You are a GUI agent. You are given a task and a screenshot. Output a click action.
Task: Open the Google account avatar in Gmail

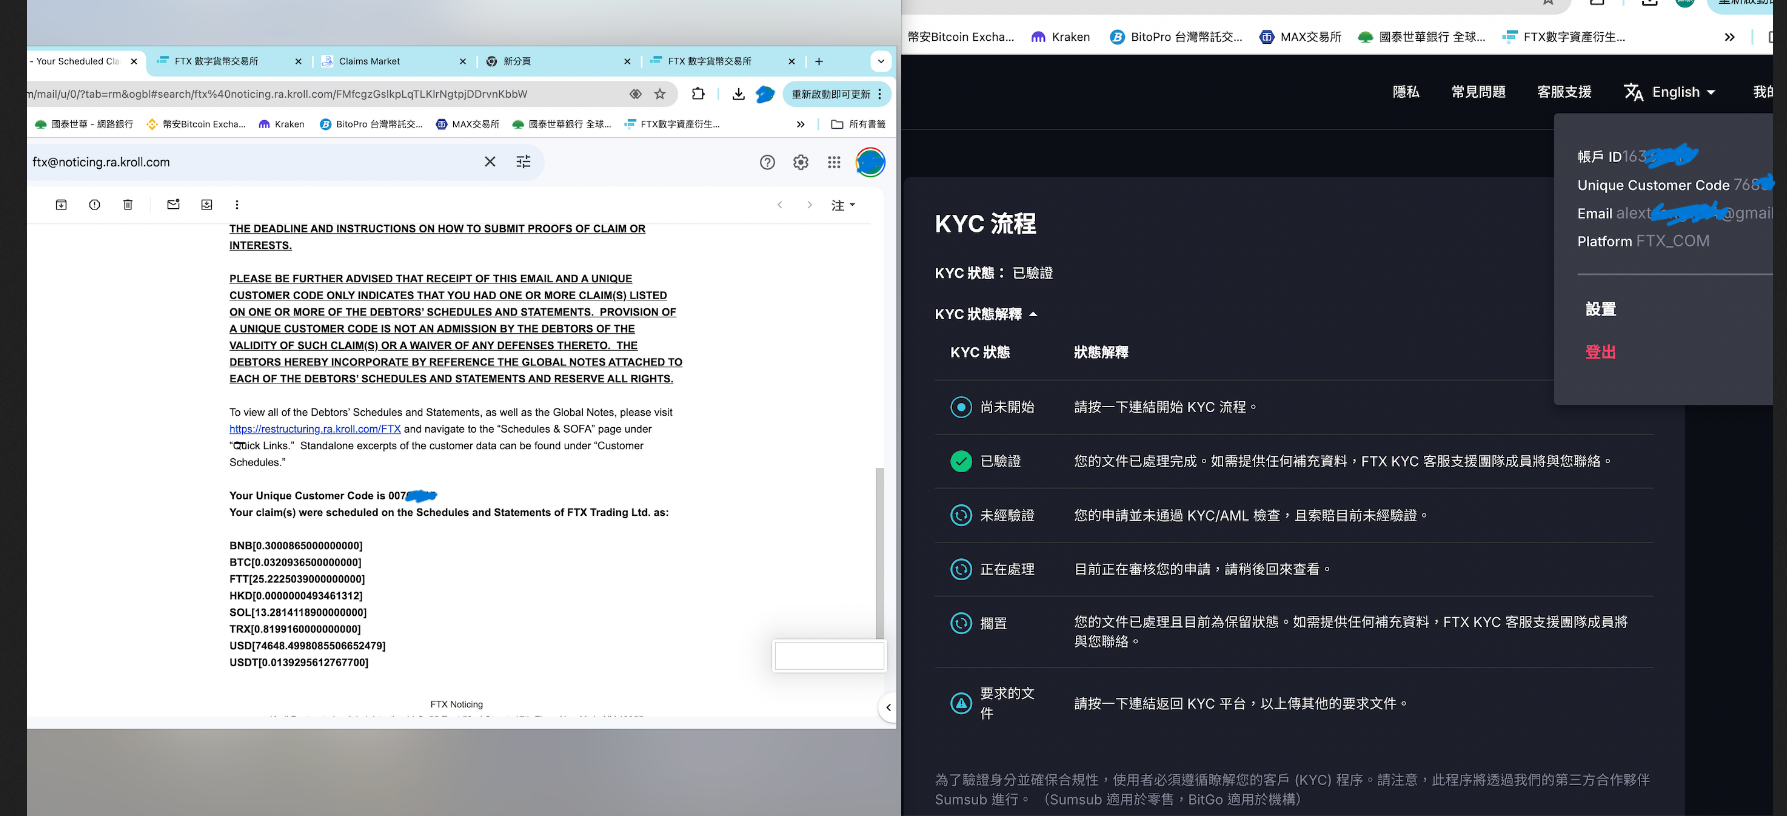coord(870,162)
